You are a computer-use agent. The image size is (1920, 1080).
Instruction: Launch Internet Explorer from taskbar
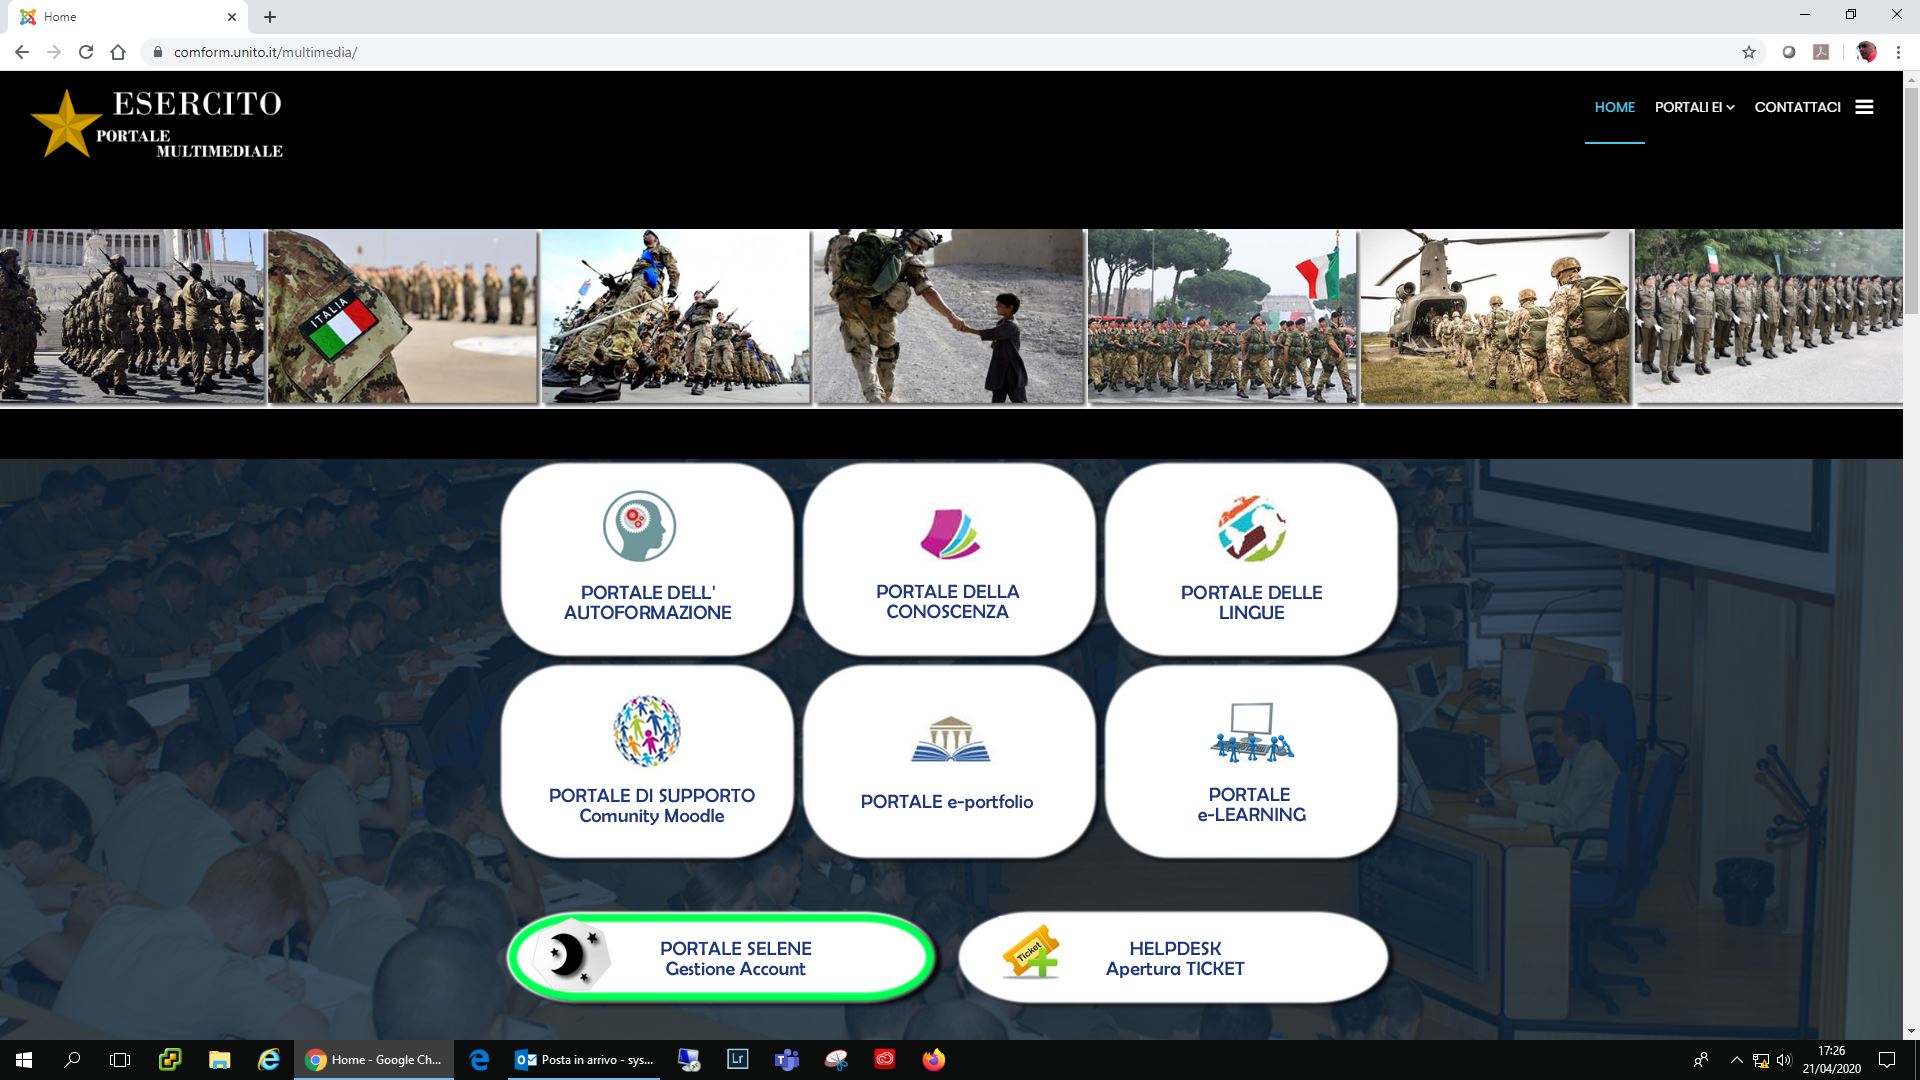click(x=268, y=1060)
